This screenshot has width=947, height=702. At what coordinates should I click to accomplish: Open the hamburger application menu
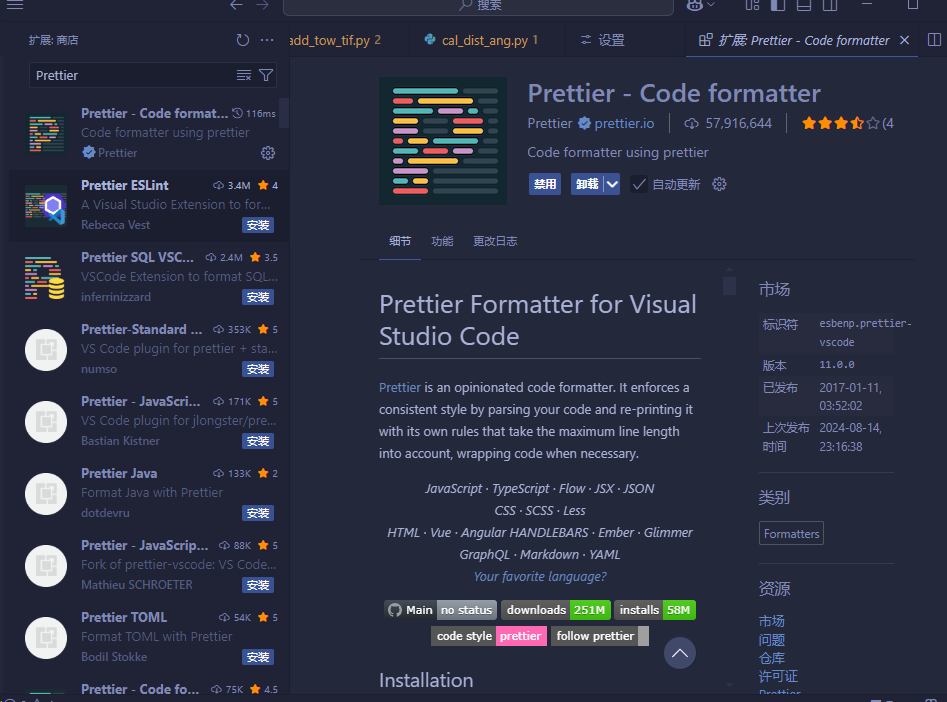coord(15,5)
